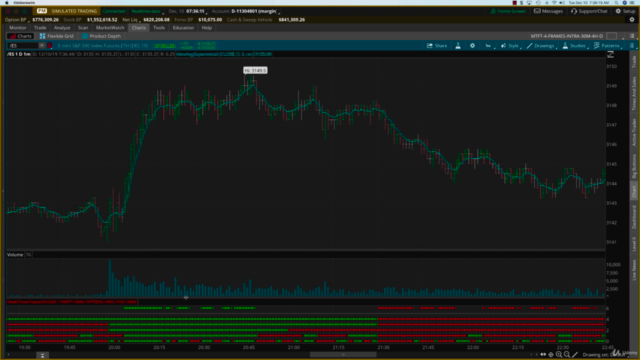Open the Education tab
Viewport: 640px width, 360px height.
[x=183, y=28]
